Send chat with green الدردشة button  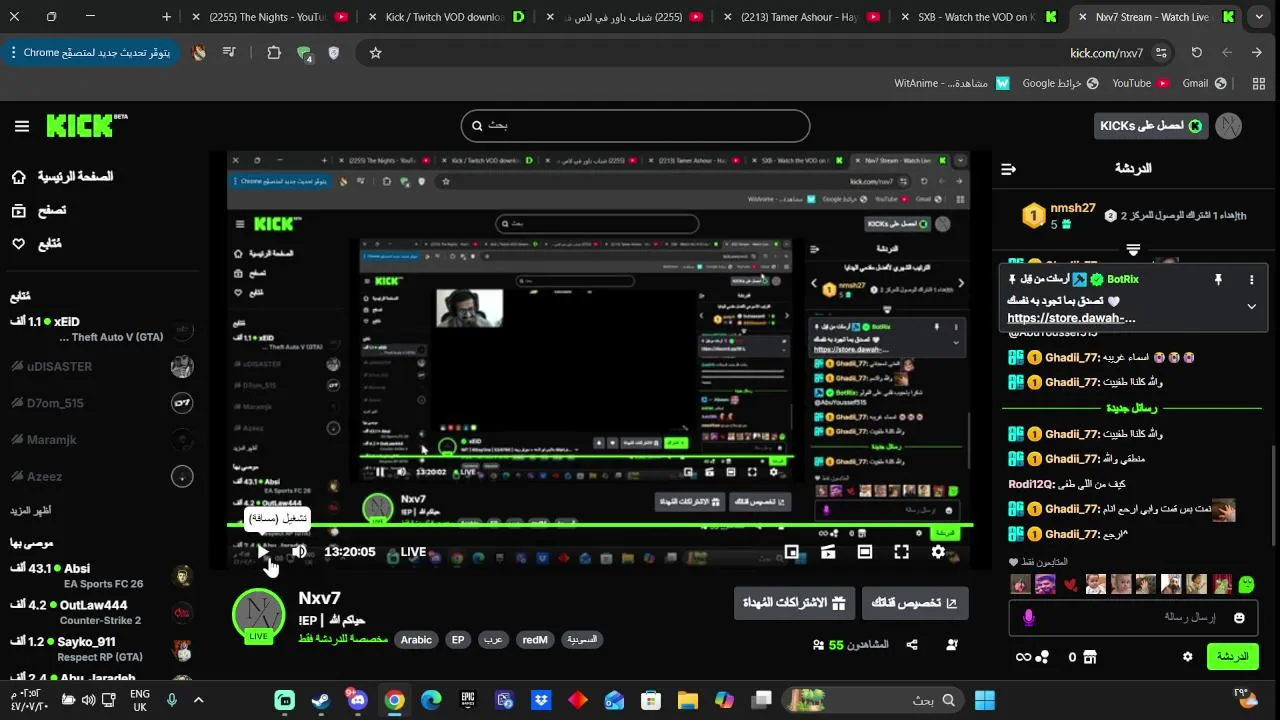[x=1233, y=657]
